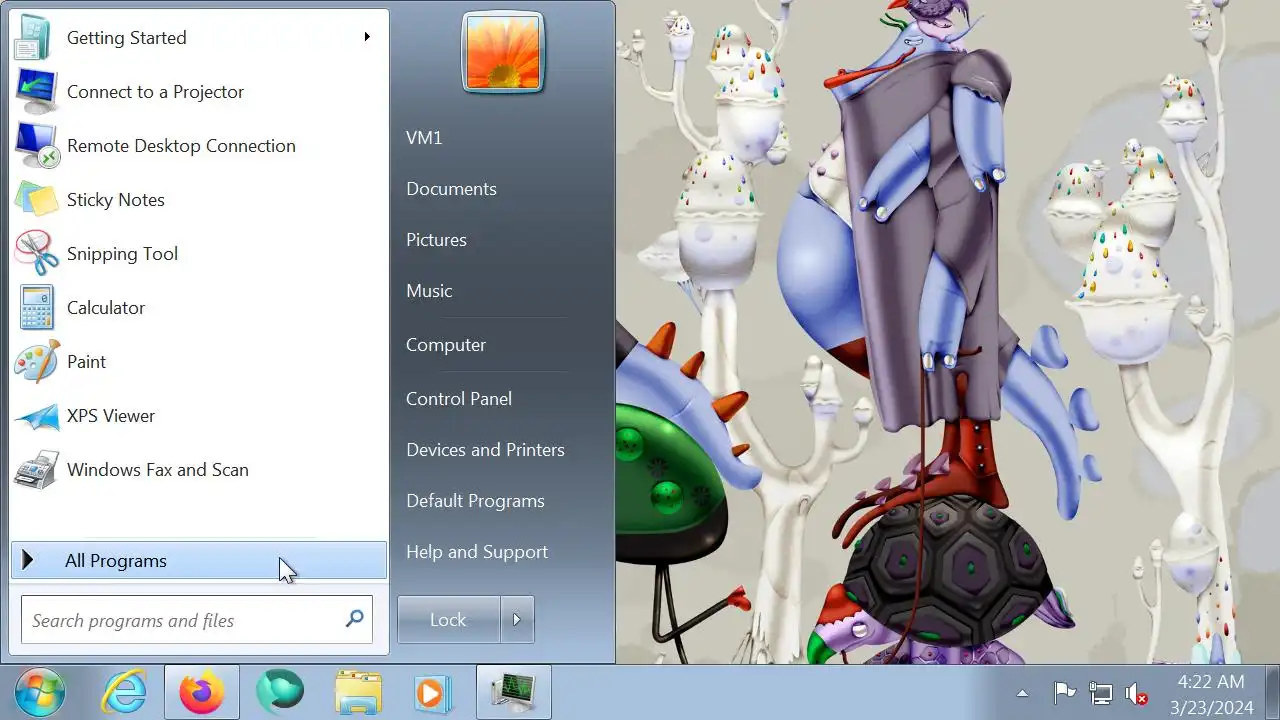Open Sticky Notes icon
This screenshot has height=720, width=1280.
tap(38, 200)
